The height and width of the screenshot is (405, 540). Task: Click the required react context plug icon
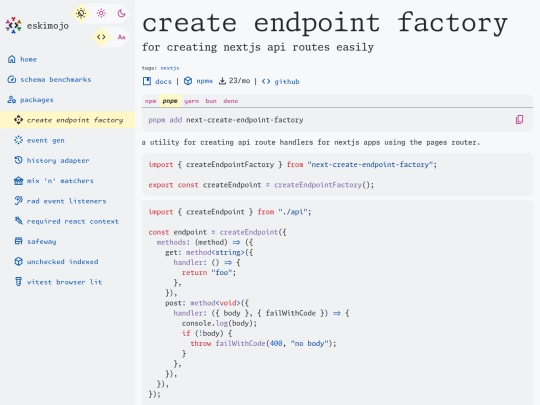point(18,221)
